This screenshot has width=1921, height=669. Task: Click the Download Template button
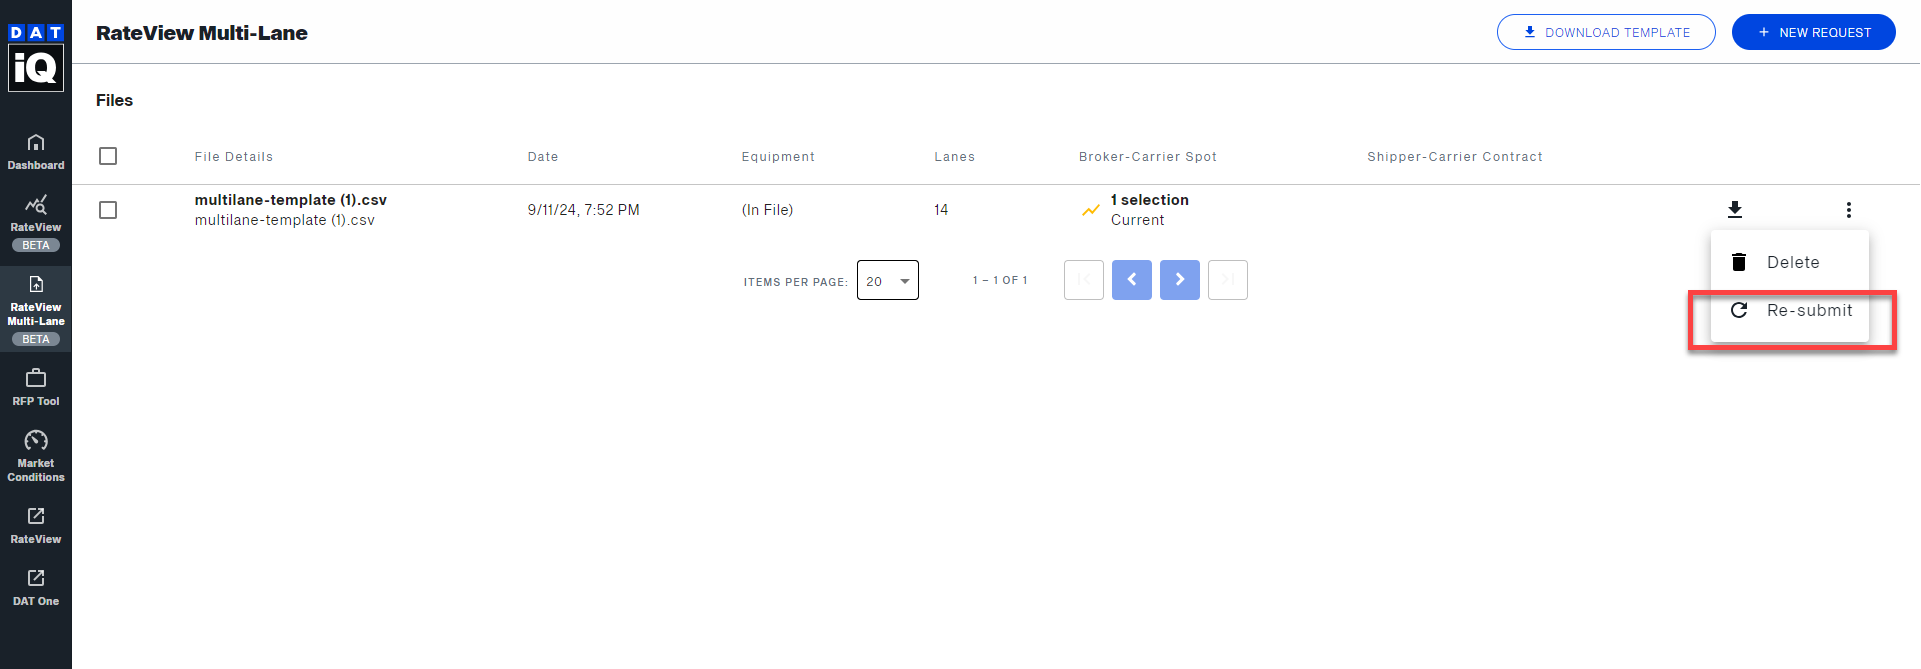tap(1606, 32)
